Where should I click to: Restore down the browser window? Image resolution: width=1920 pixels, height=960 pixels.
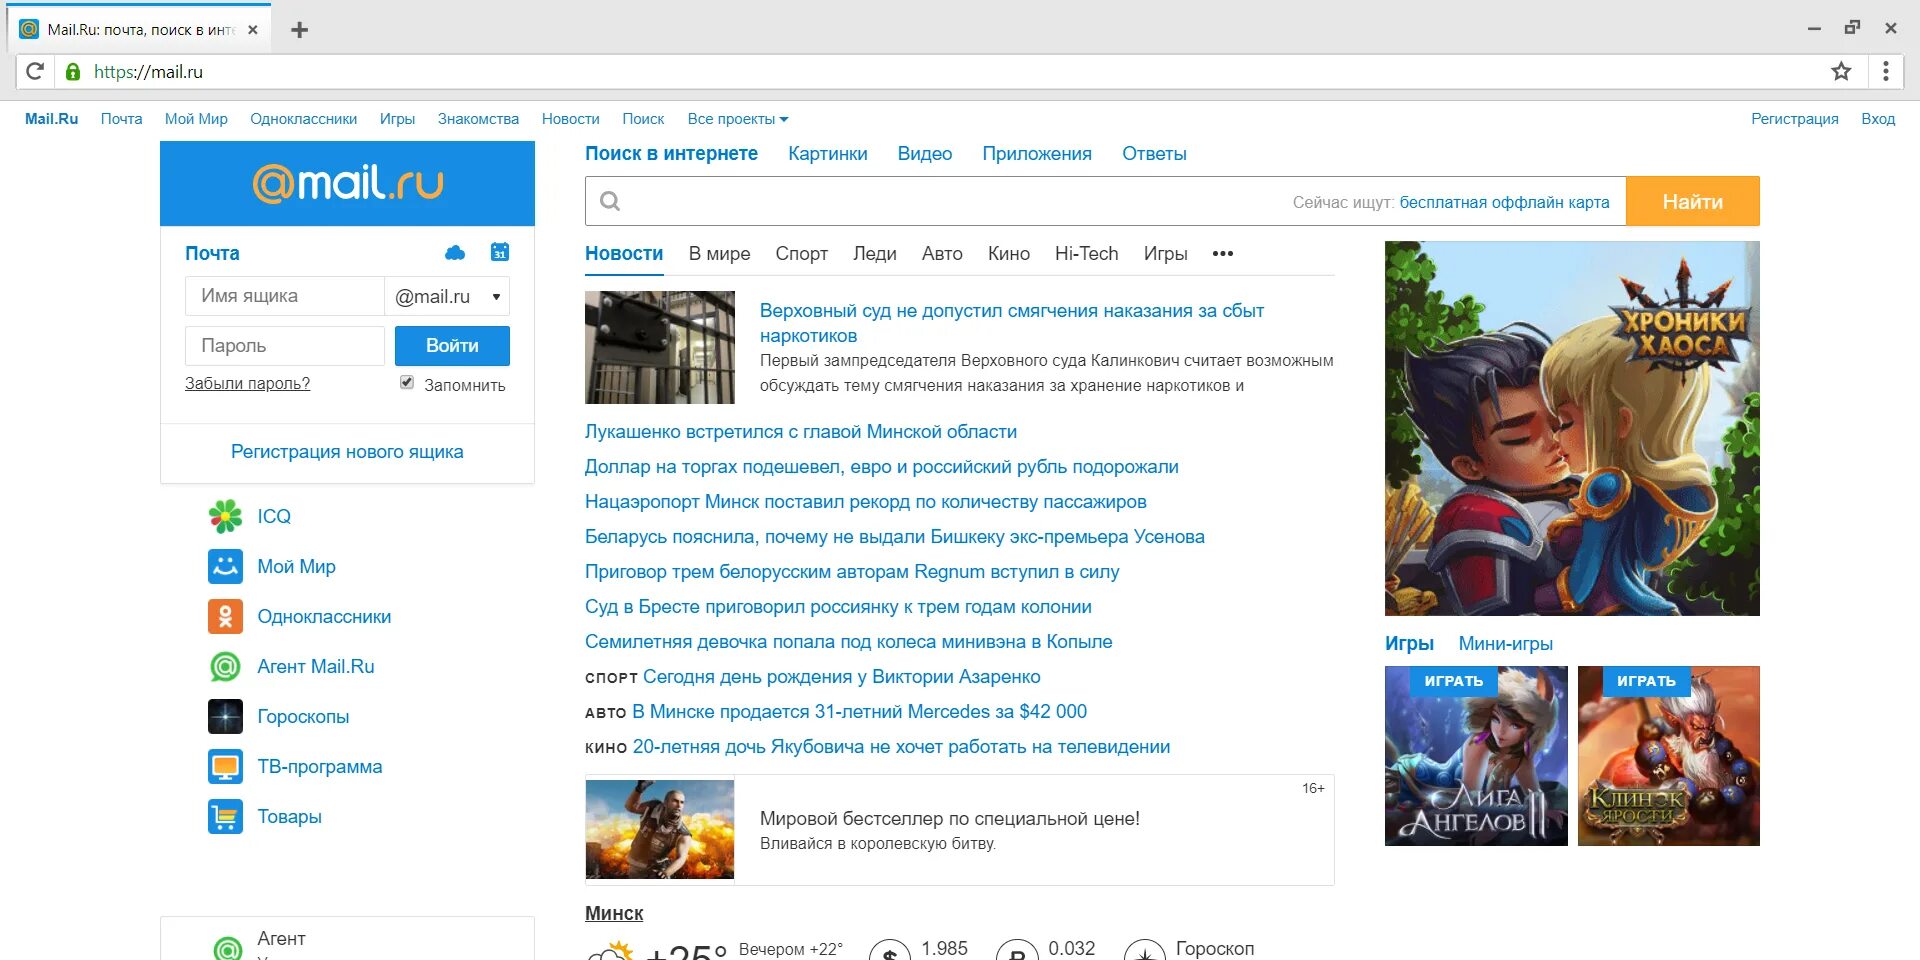pyautogui.click(x=1852, y=28)
